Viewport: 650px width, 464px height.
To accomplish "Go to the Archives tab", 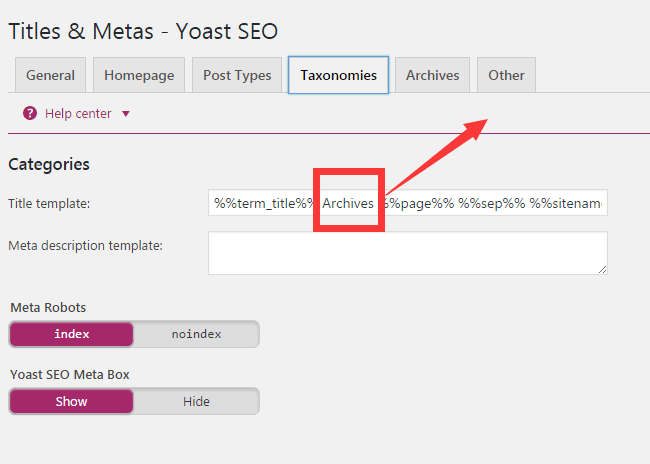I will tap(432, 75).
